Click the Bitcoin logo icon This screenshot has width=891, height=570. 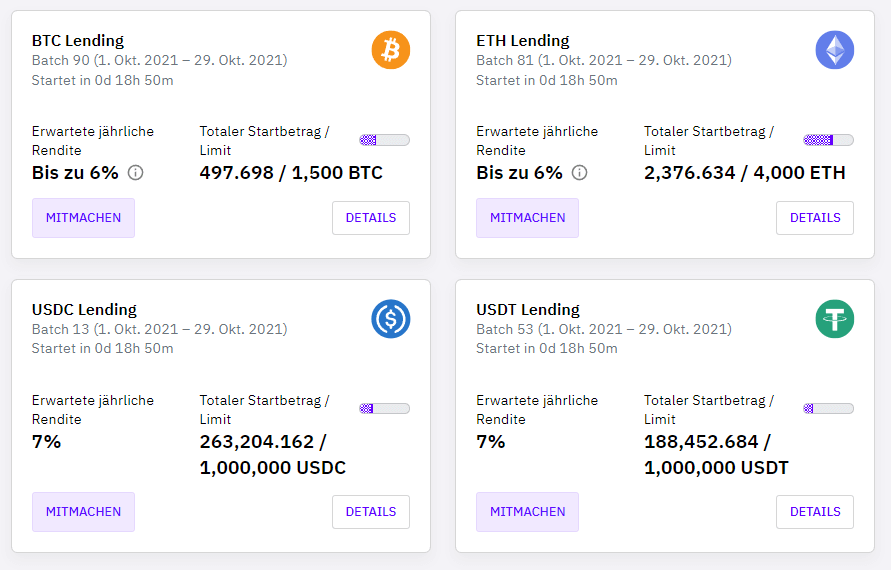pos(391,50)
